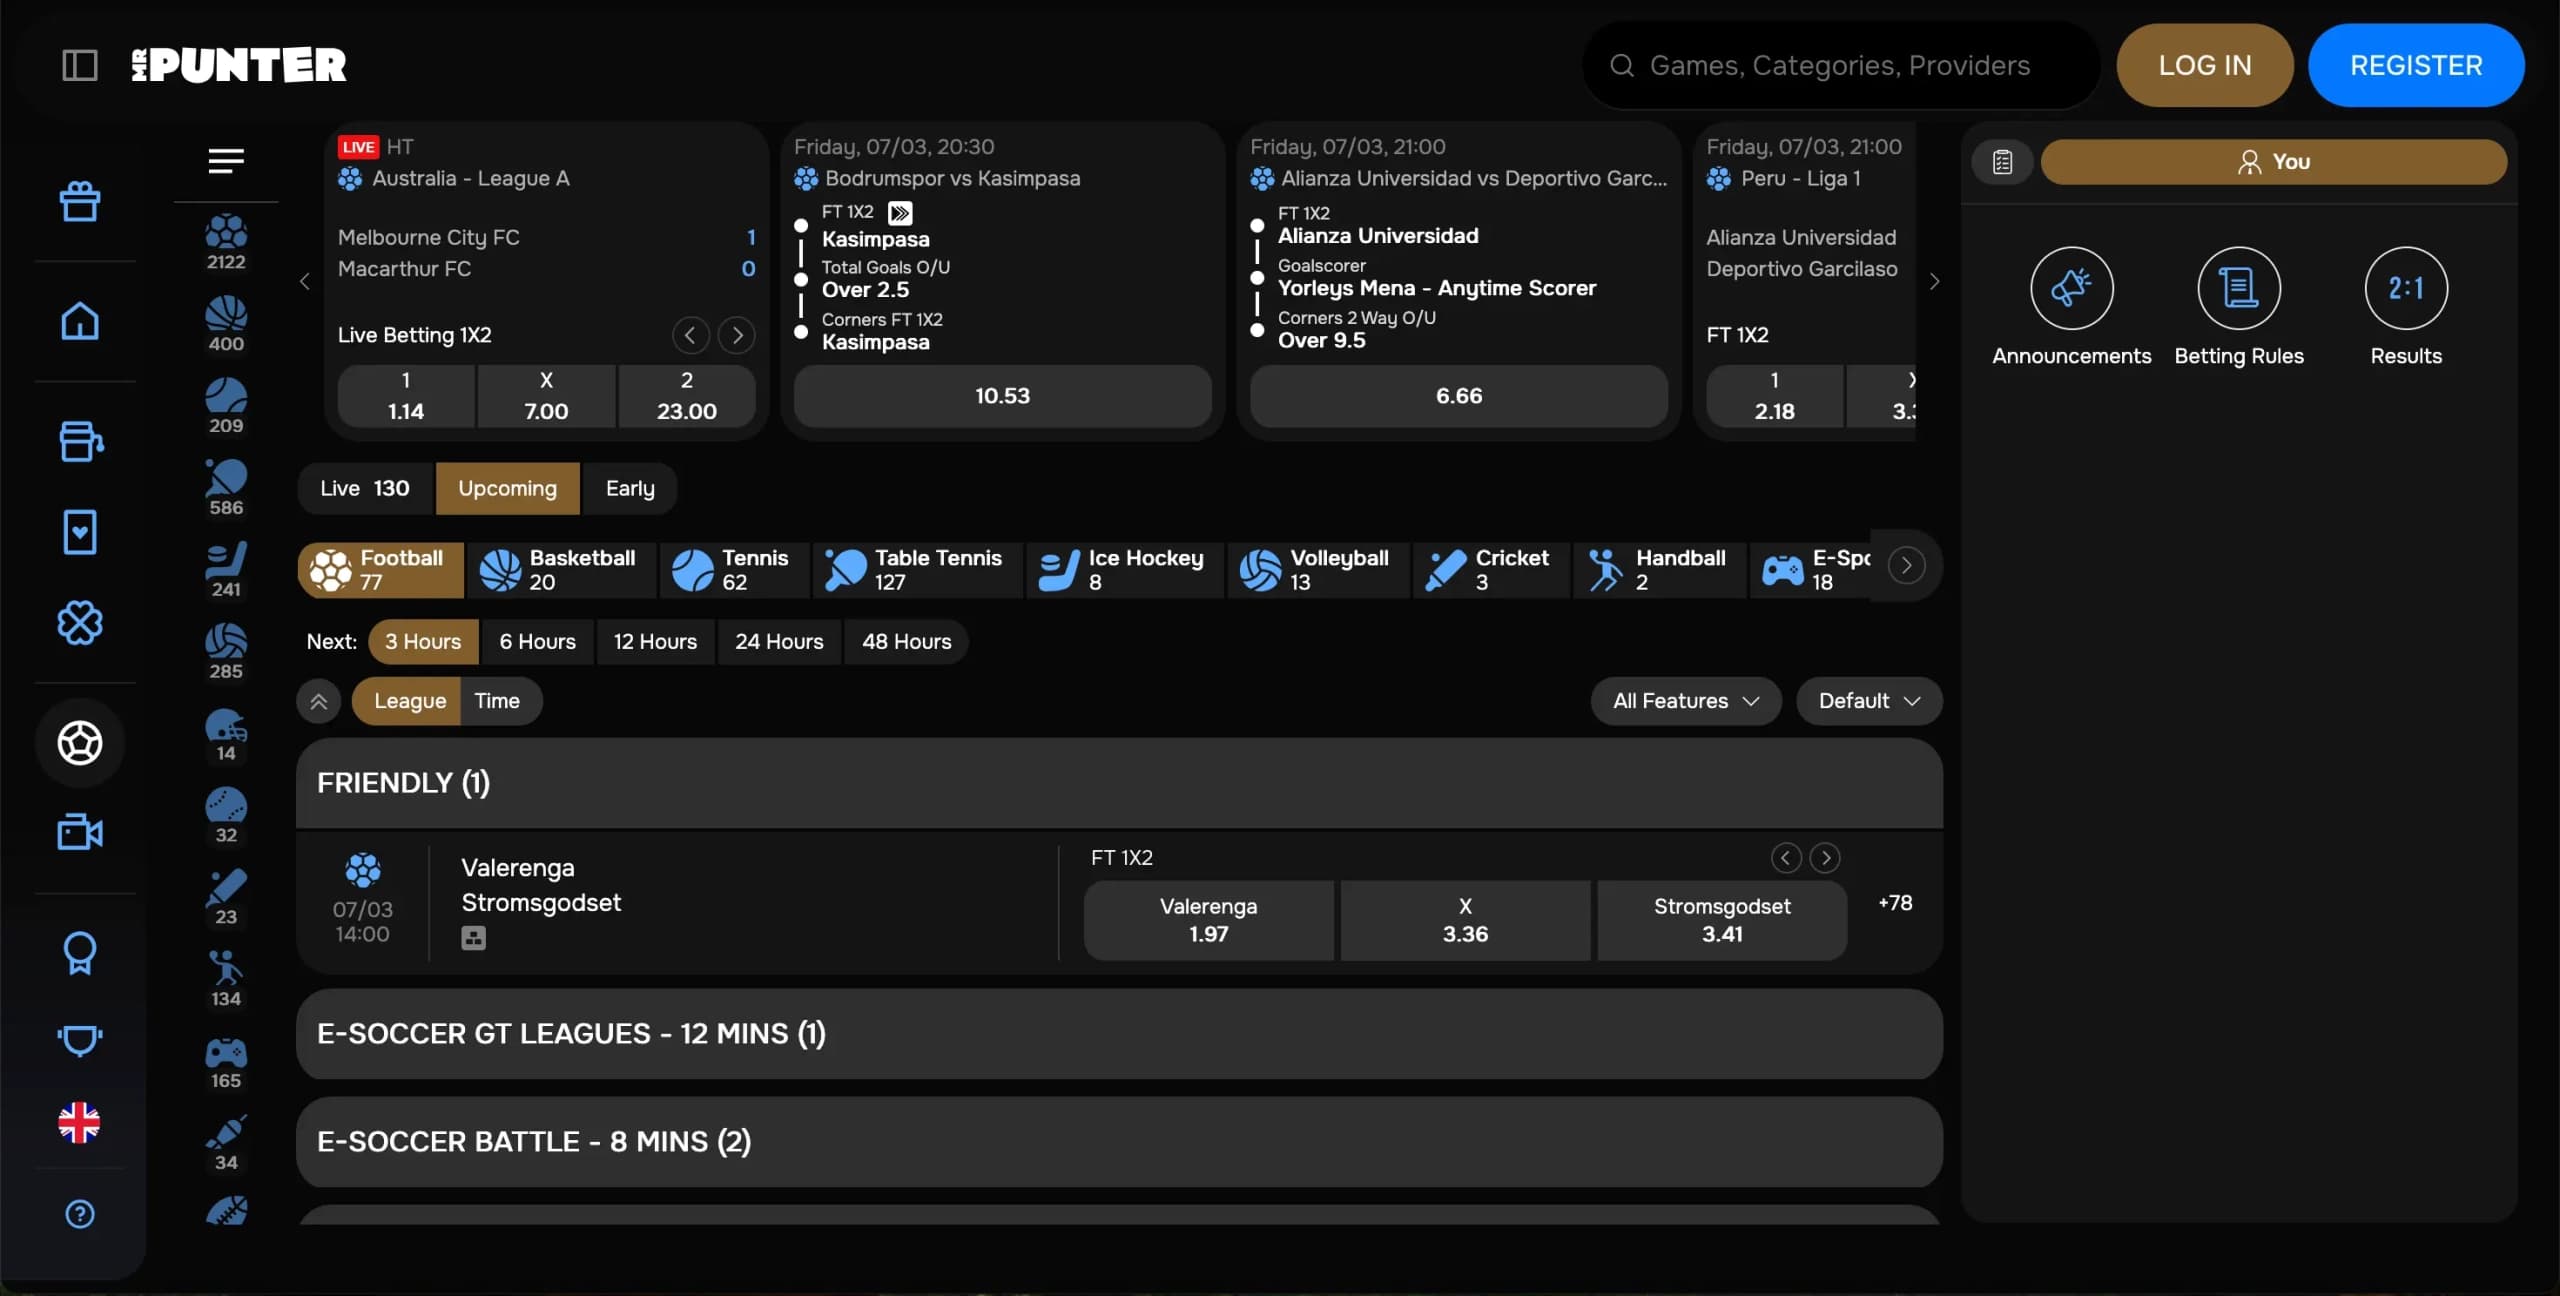Open the All Features dropdown
The image size is (2560, 1296).
pos(1684,700)
